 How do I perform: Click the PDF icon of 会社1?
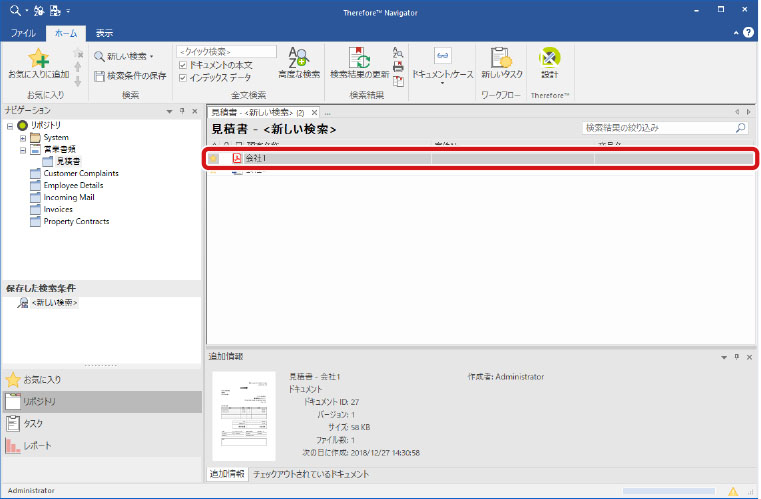(237, 158)
